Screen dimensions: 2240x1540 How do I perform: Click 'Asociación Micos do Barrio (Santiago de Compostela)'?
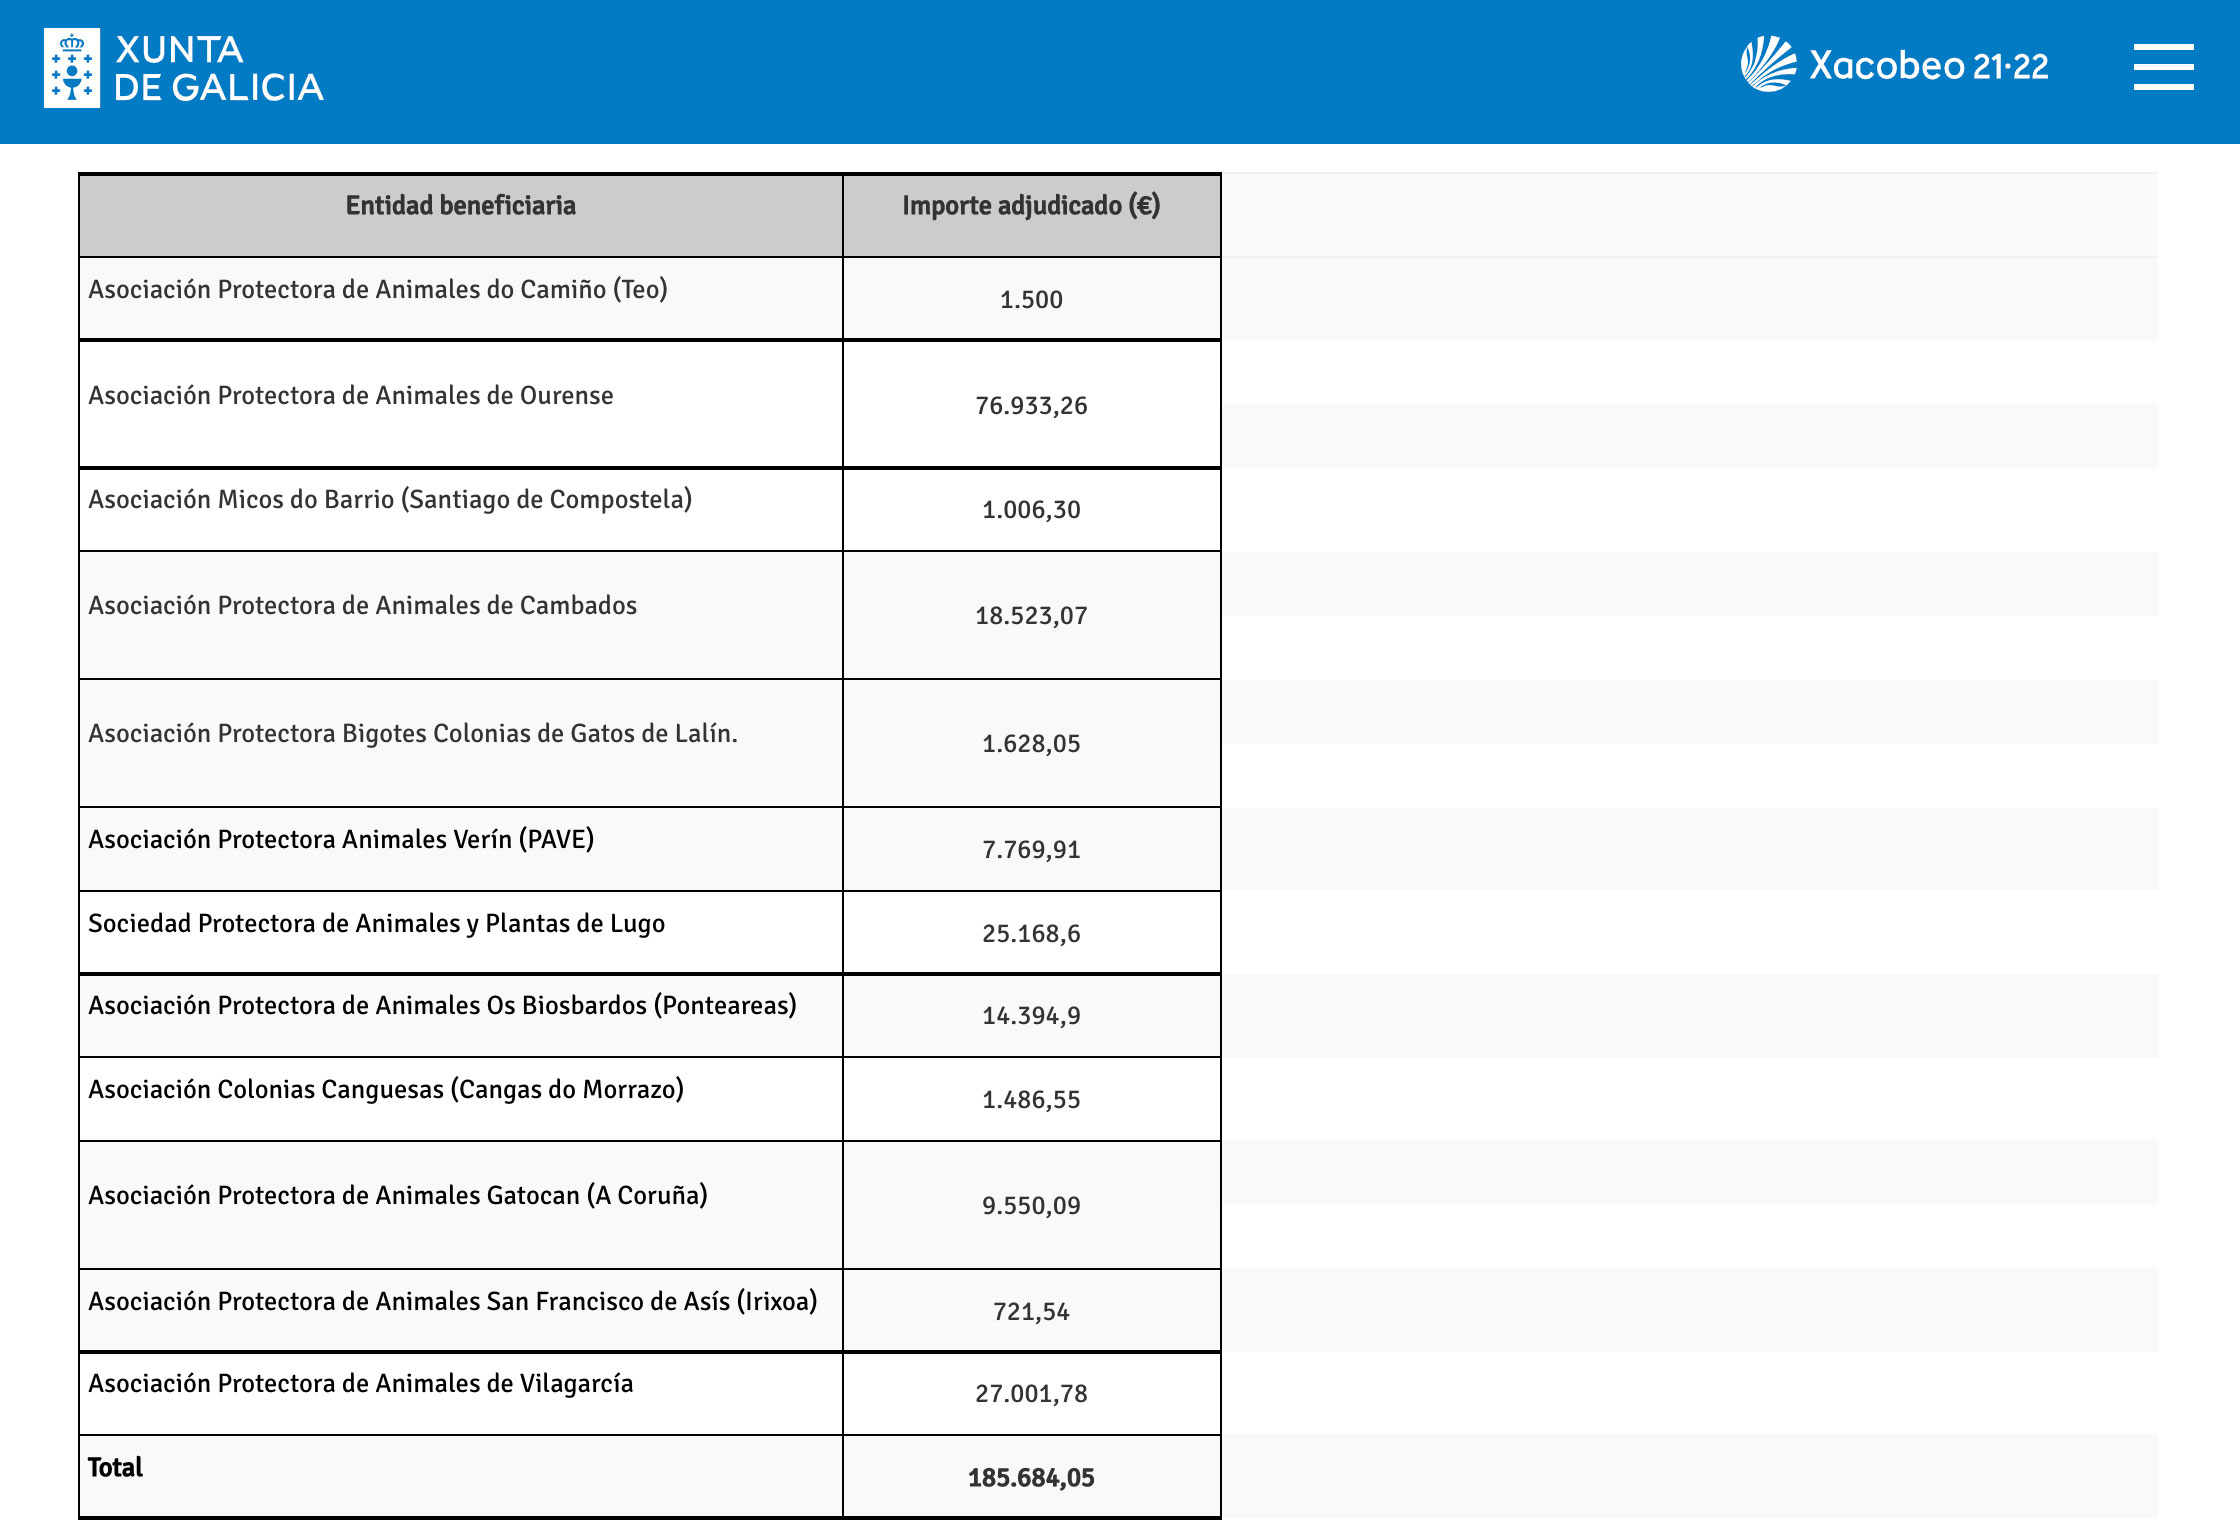pos(390,500)
